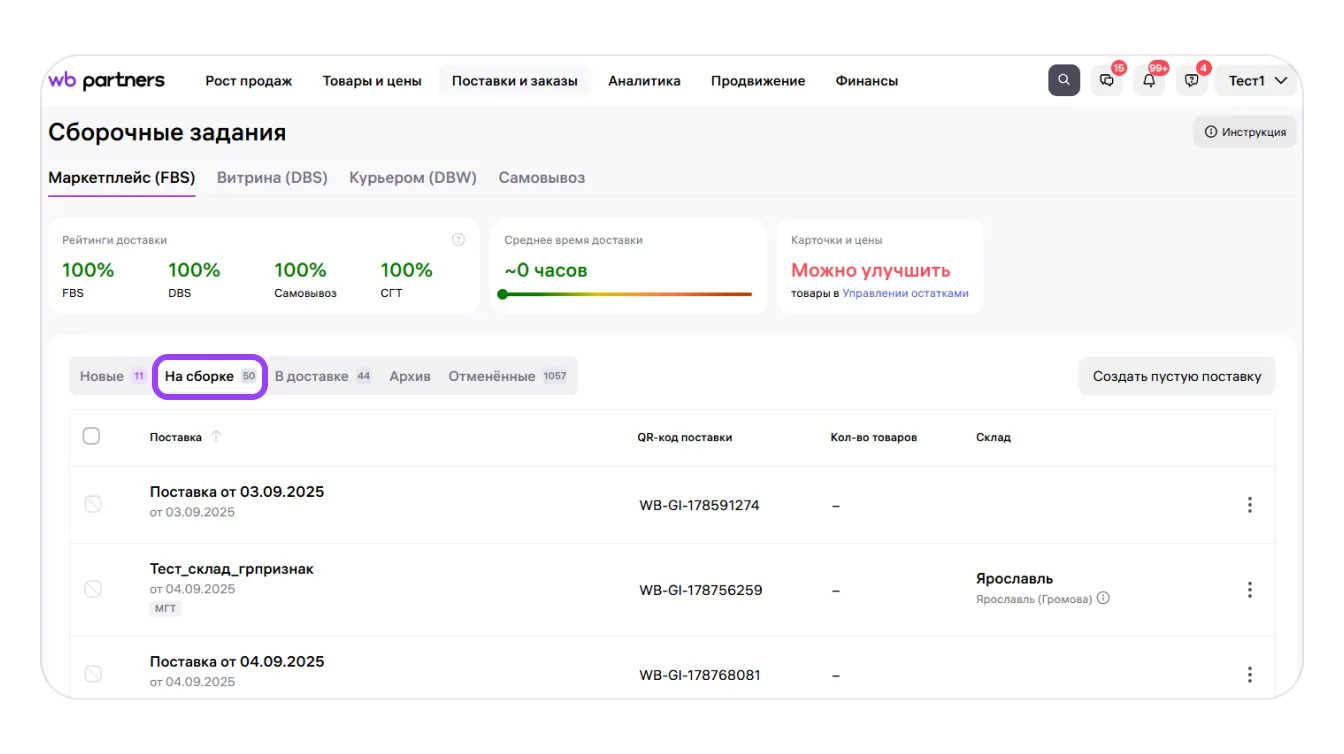Follow the Управлении остатками link
1344x754 pixels.
[905, 294]
